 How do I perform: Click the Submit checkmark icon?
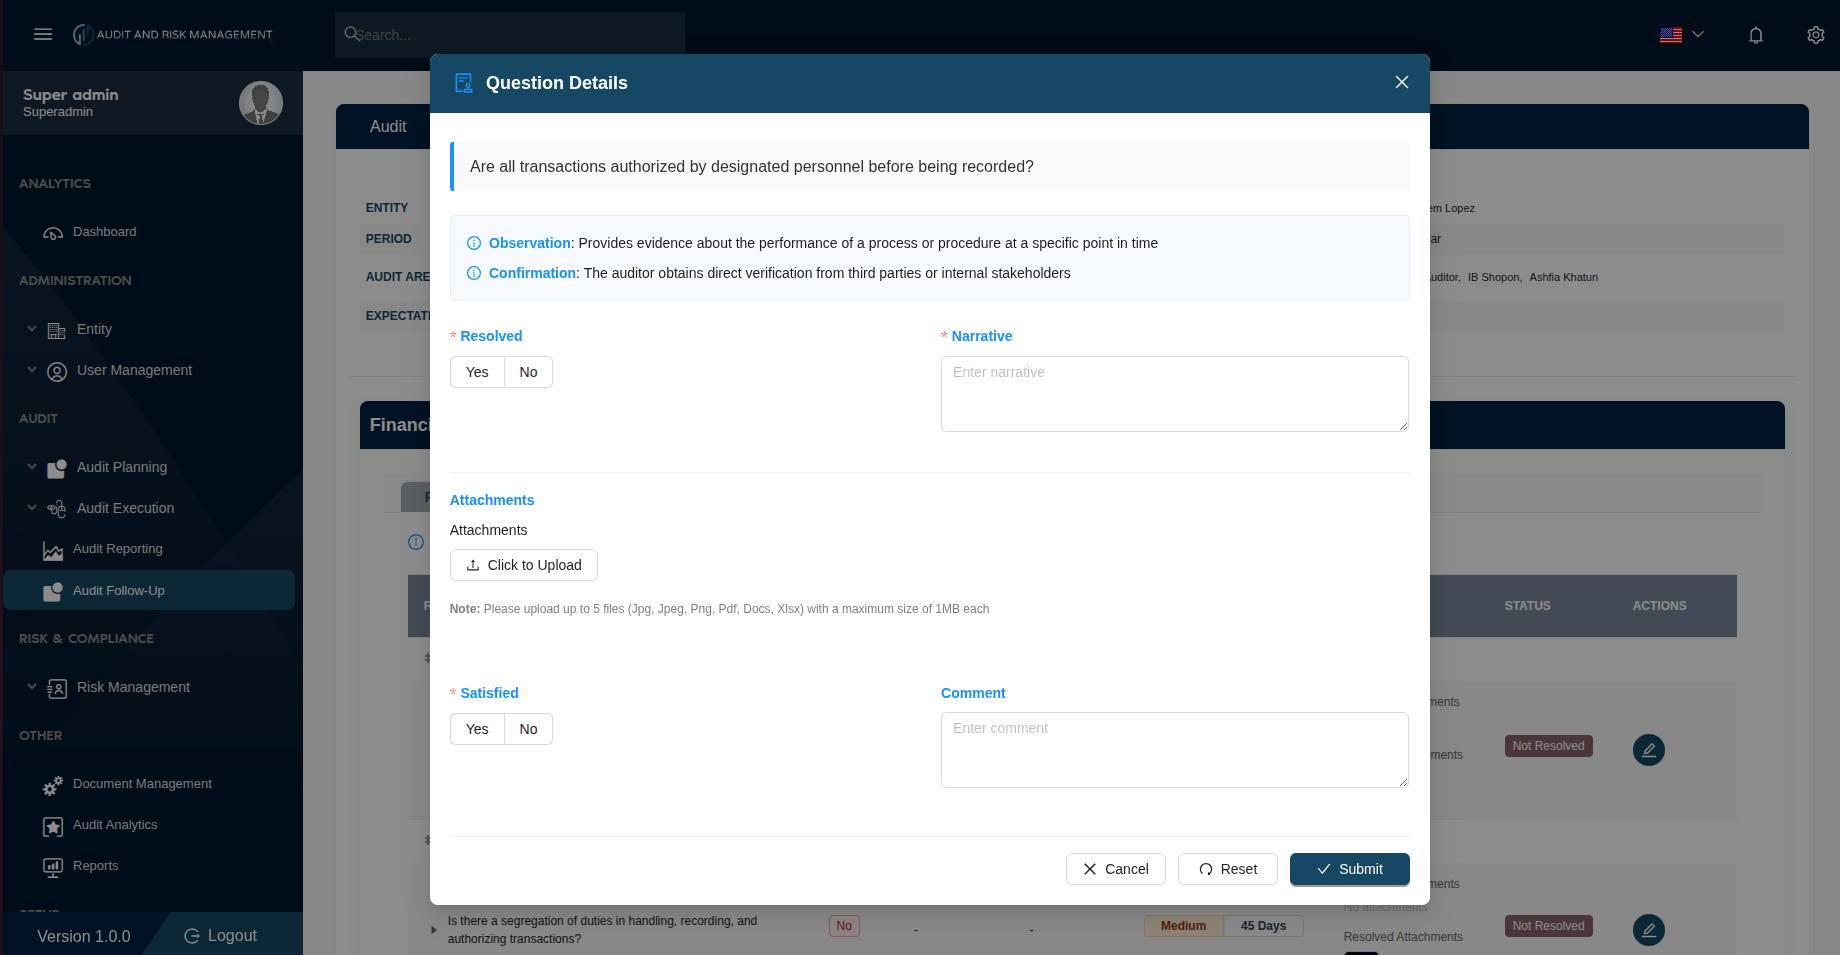coord(1323,869)
